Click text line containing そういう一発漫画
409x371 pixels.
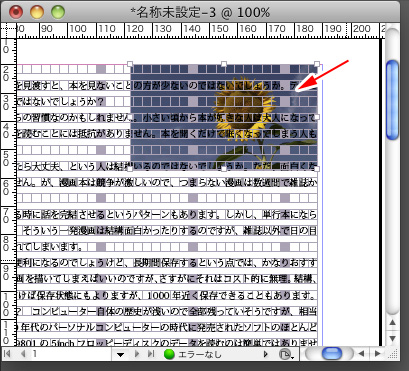(167, 231)
